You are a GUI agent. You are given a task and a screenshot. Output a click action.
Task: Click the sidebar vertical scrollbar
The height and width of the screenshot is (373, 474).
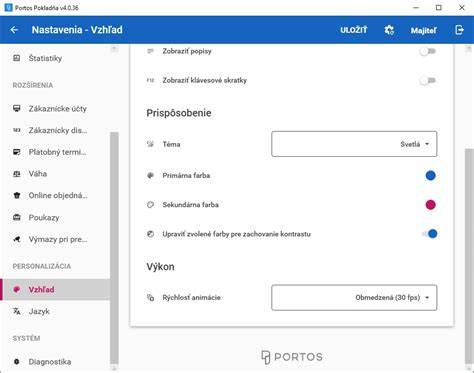point(114,248)
